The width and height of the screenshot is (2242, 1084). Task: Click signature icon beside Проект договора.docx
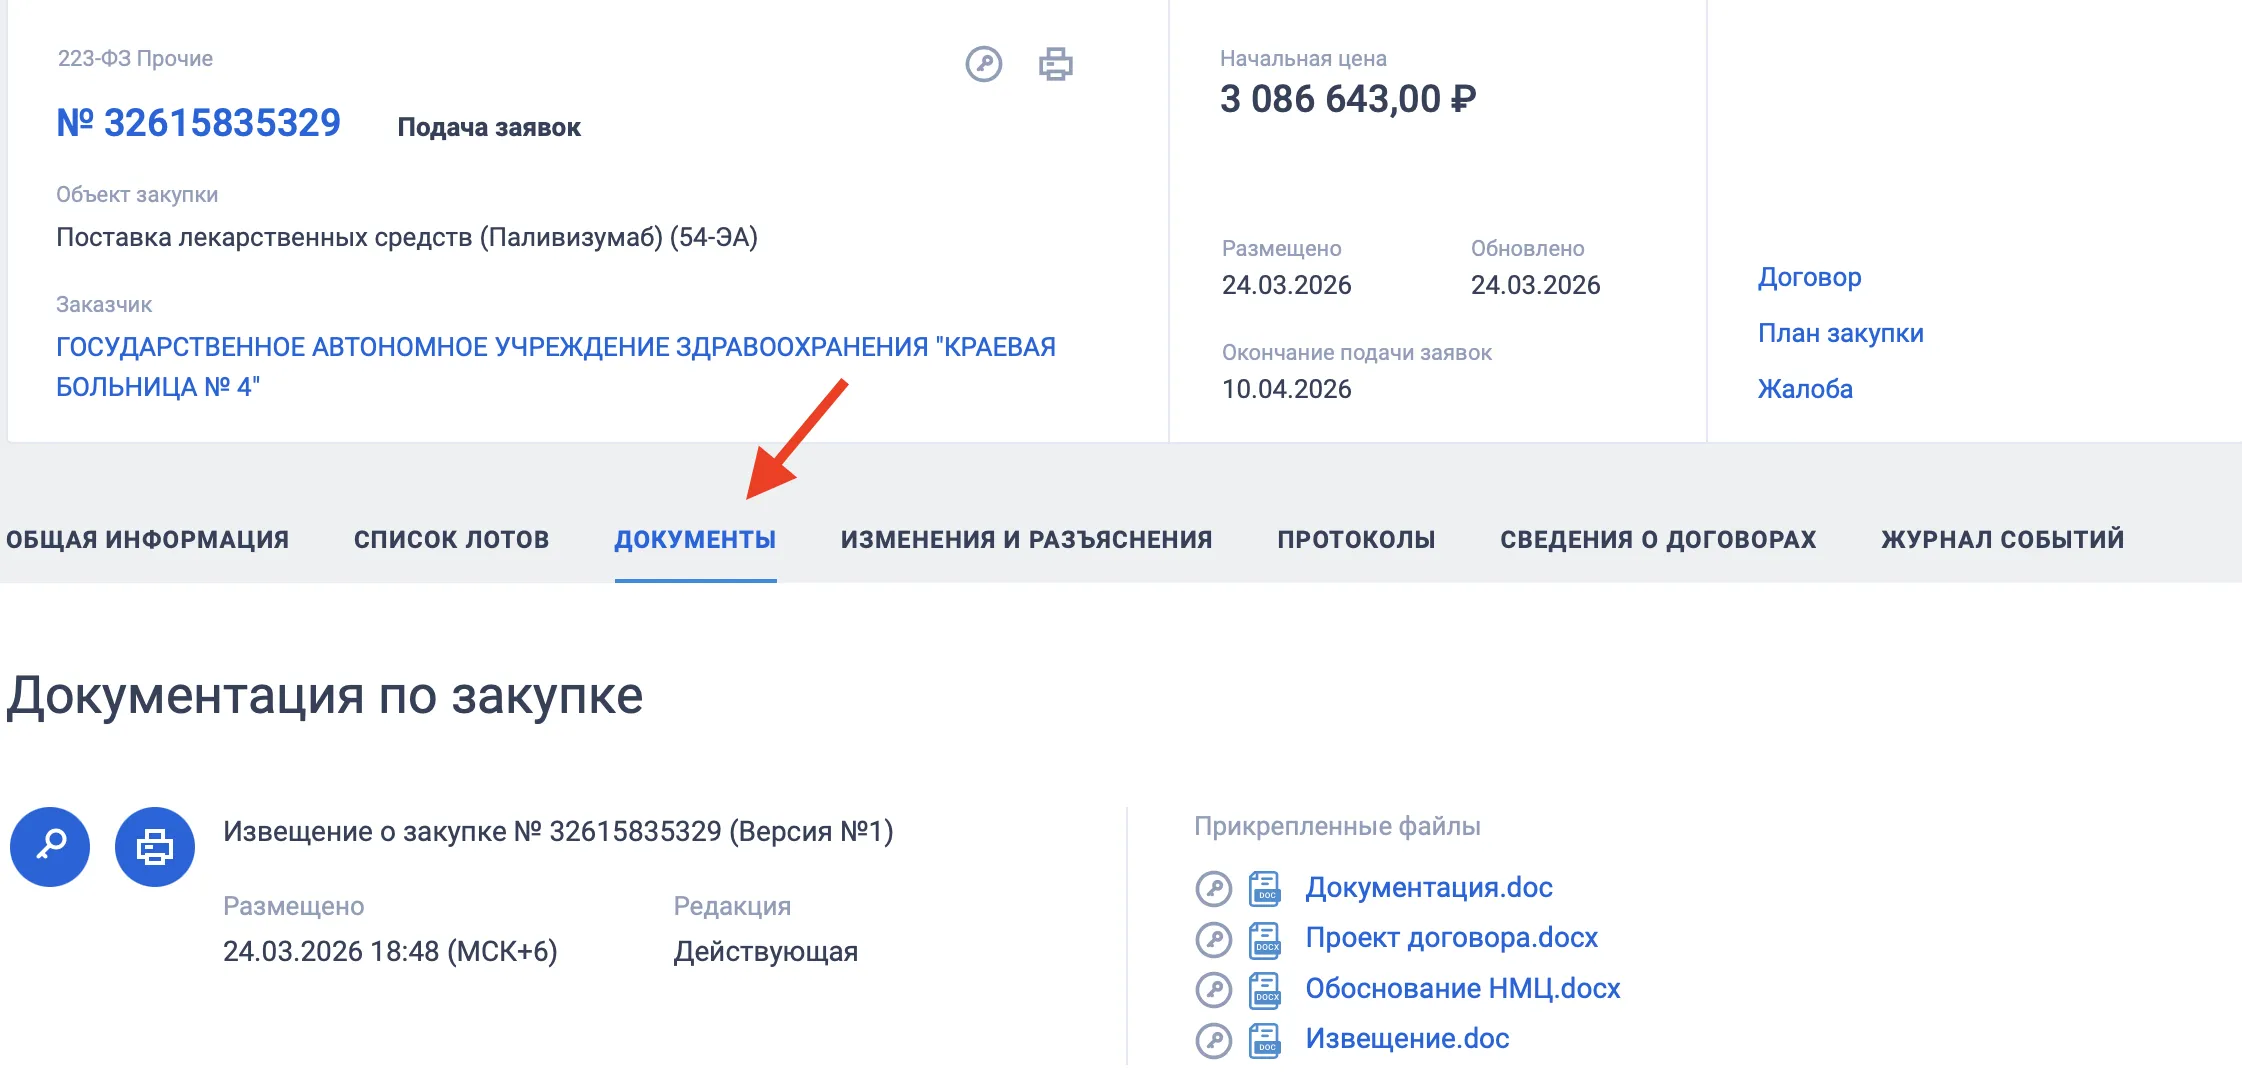point(1213,938)
